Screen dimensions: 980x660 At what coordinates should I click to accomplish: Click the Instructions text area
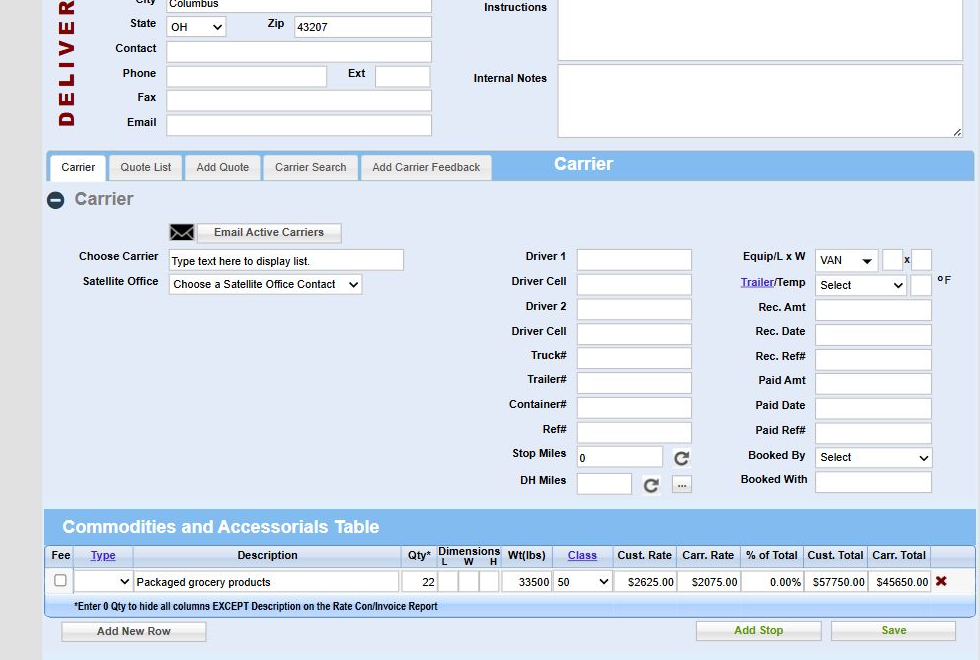coord(760,30)
